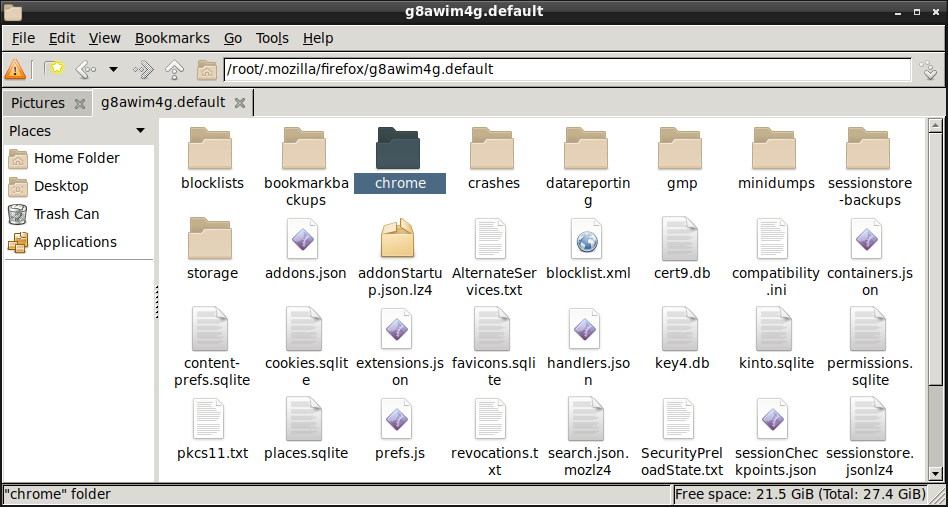Select the minidumps folder
Viewport: 948px width, 507px height.
pyautogui.click(x=776, y=159)
